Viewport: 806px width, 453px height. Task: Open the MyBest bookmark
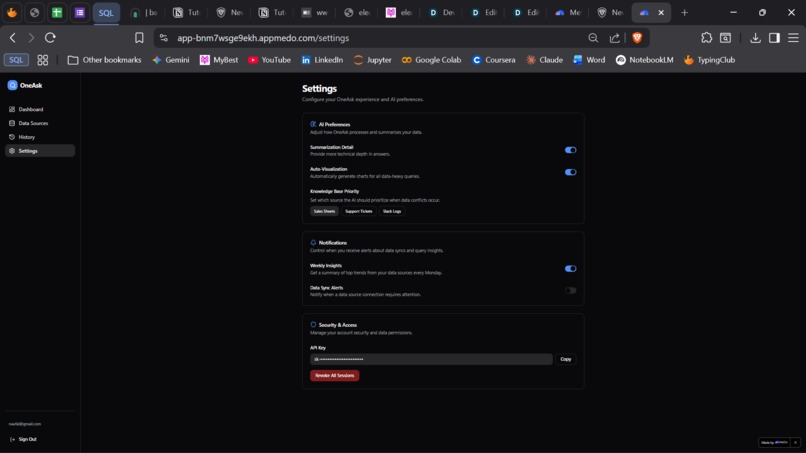[x=219, y=60]
